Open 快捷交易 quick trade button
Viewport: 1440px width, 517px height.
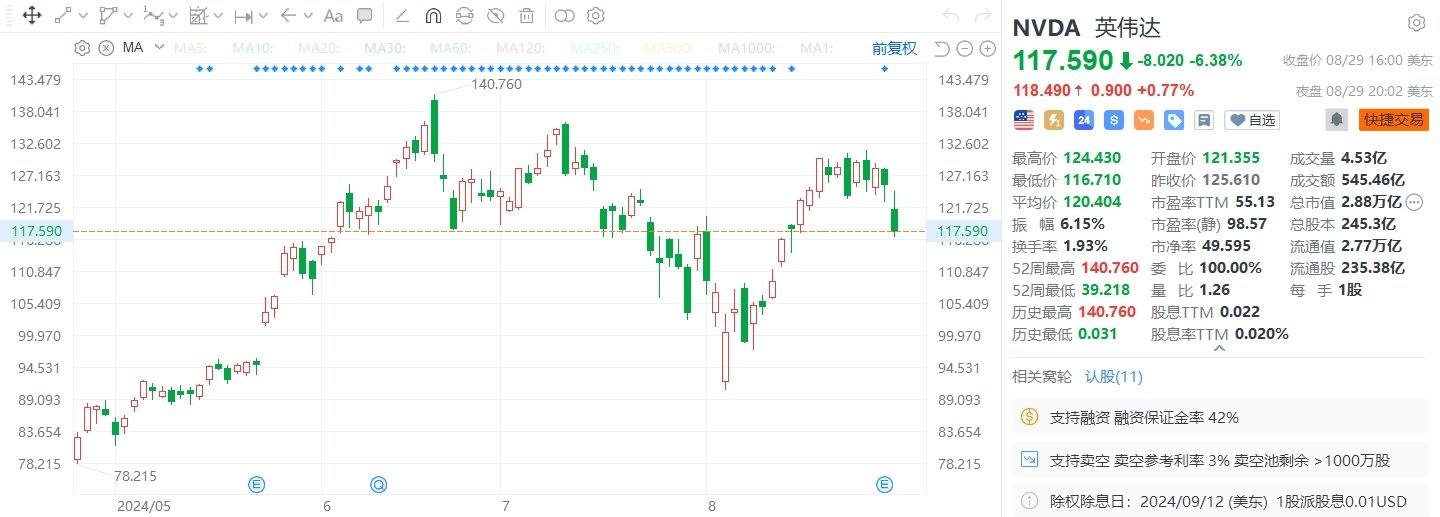pos(1393,120)
